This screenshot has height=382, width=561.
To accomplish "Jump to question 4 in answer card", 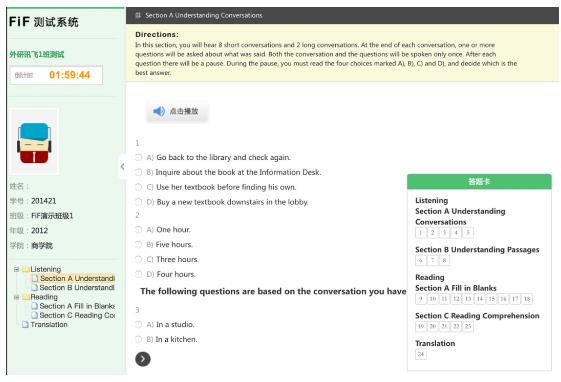I will (x=456, y=233).
